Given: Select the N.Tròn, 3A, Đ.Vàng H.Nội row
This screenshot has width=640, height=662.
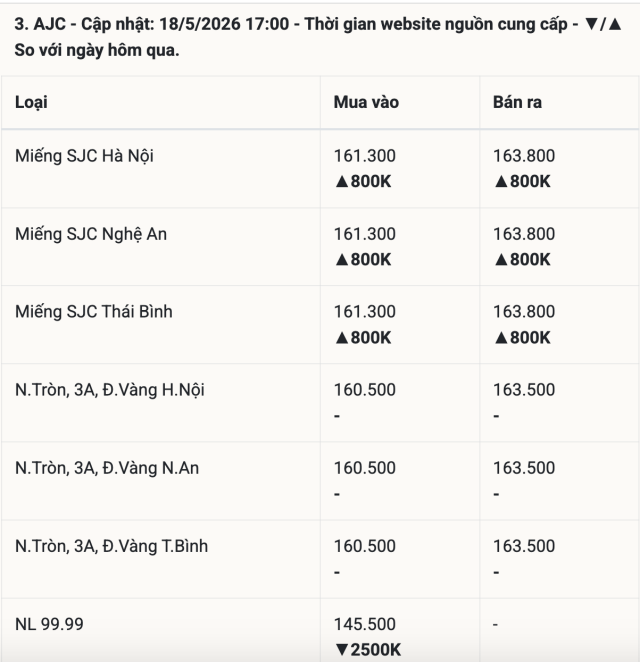Looking at the screenshot, I should (x=320, y=403).
